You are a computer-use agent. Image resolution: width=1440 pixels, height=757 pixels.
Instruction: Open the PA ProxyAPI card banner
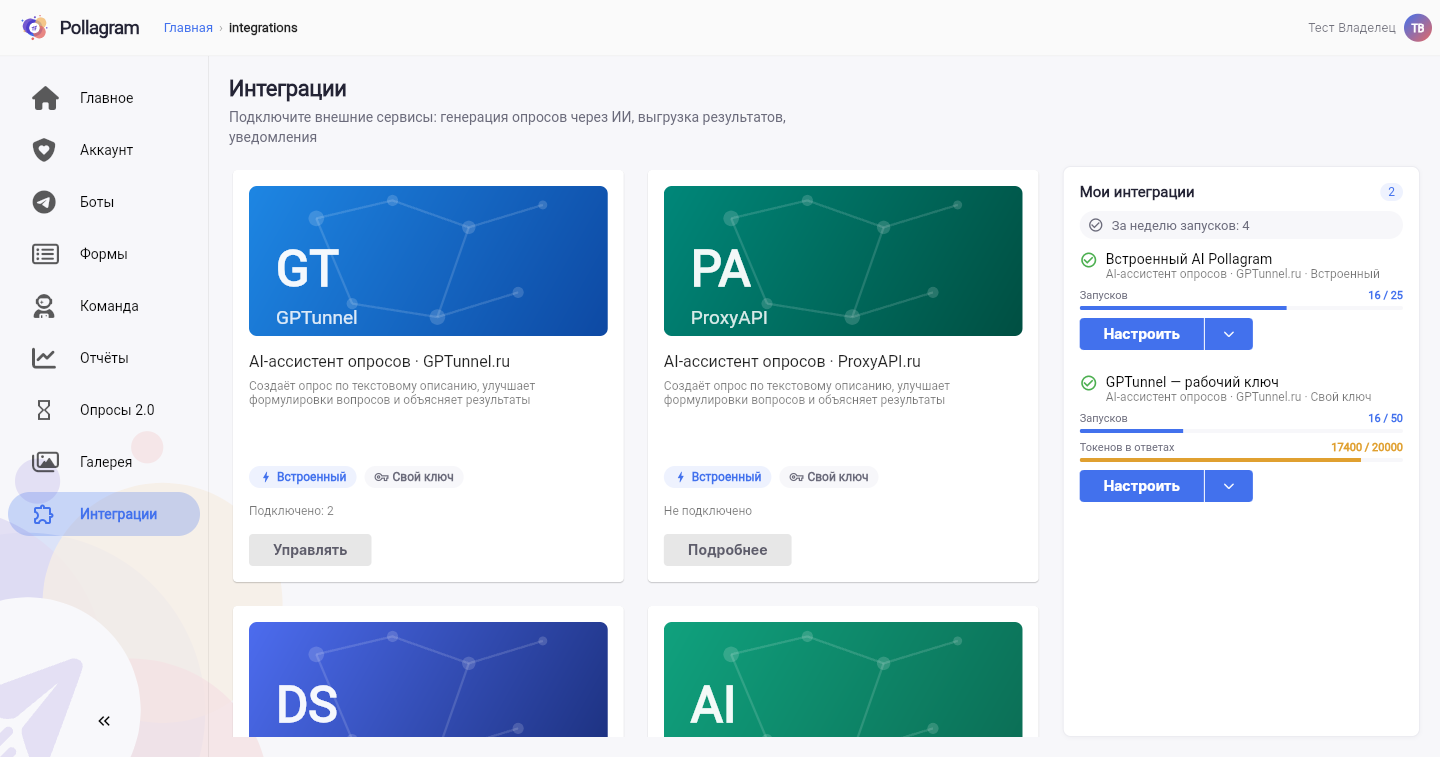click(x=843, y=261)
